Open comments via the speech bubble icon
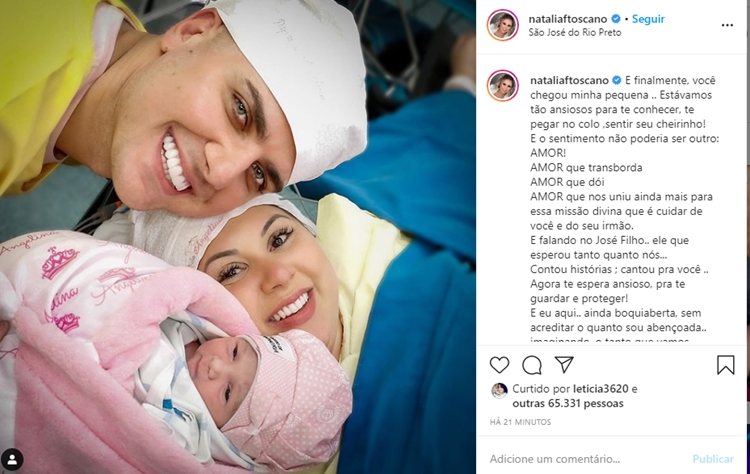Screen dimensions: 750x474 tap(532, 365)
